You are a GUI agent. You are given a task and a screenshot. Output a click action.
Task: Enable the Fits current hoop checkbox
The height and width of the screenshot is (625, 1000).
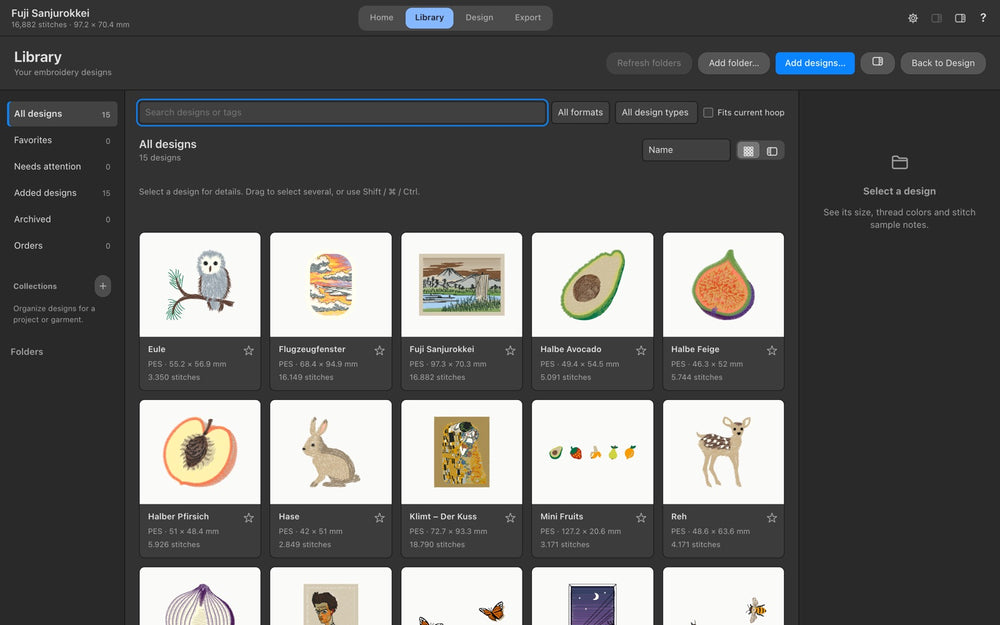(708, 112)
